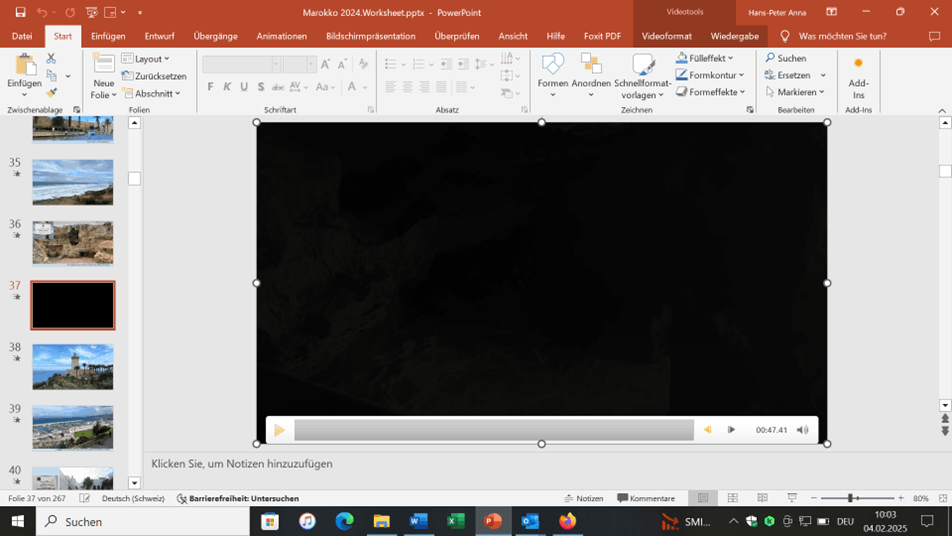Viewport: 952px width, 536px height.
Task: Switch to the Einfügen tab
Action: pyautogui.click(x=108, y=36)
